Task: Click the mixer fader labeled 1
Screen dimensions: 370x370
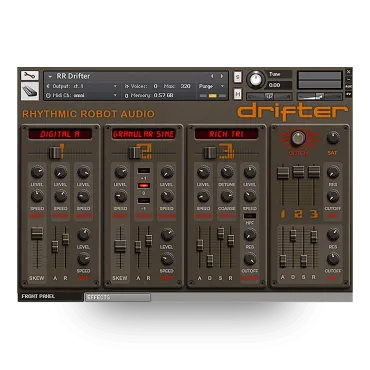Action: [x=283, y=173]
